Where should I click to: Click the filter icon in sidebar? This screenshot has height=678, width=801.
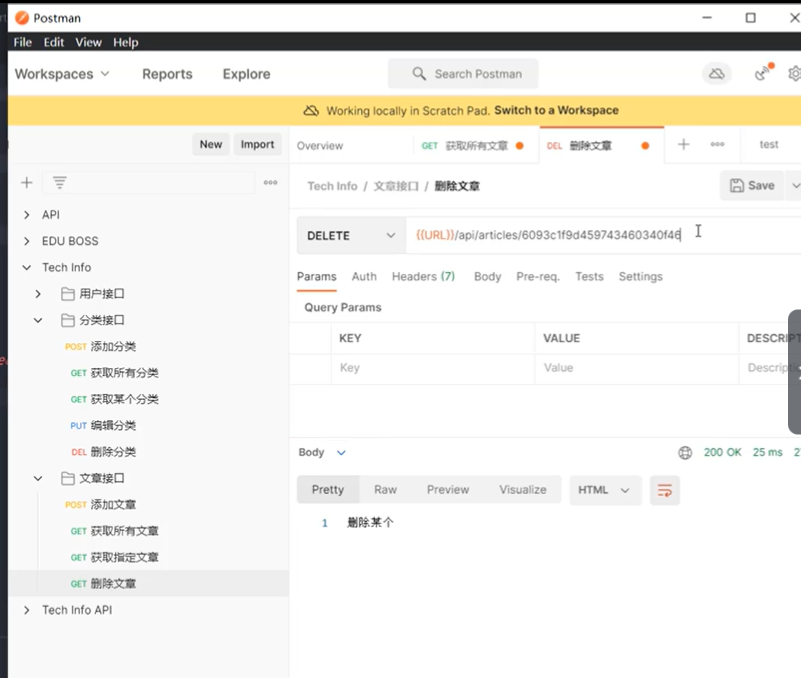pyautogui.click(x=60, y=182)
